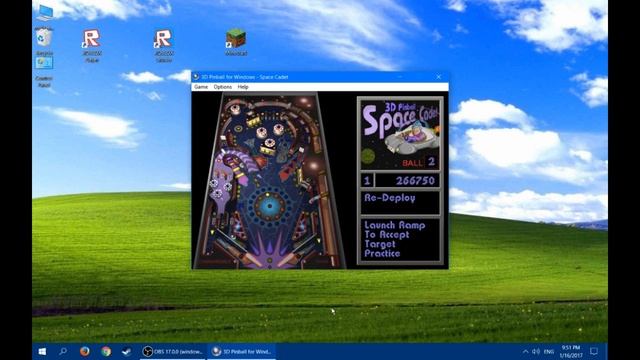Click the BALL 2 counter

click(419, 162)
